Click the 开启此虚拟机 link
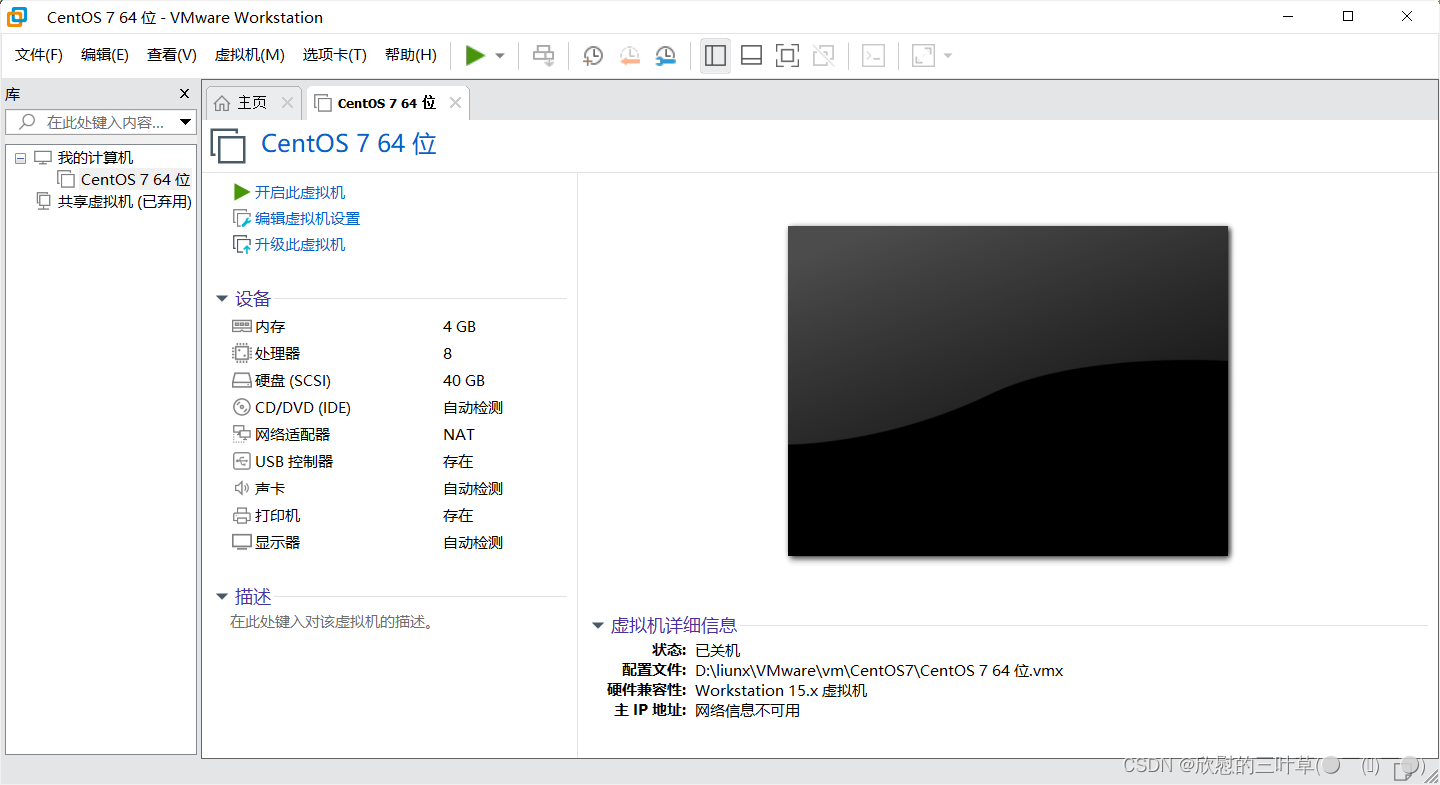Viewport: 1440px width, 785px height. coord(300,192)
